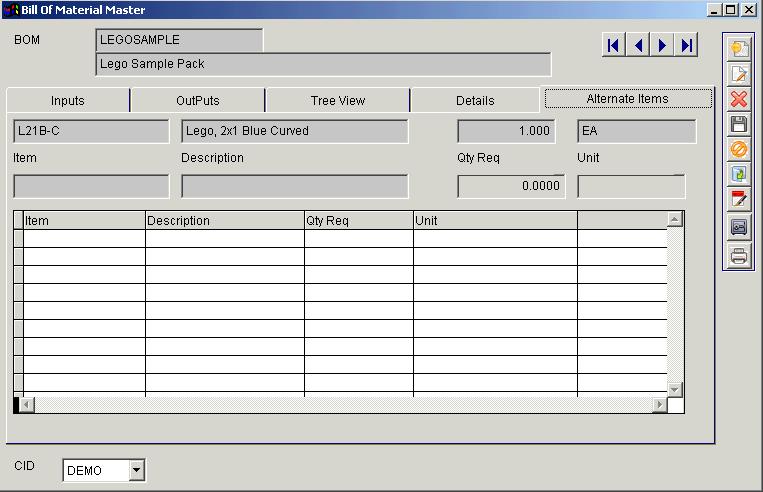Click the Edit record pencil icon
Screen dimensions: 763x492
(x=739, y=74)
